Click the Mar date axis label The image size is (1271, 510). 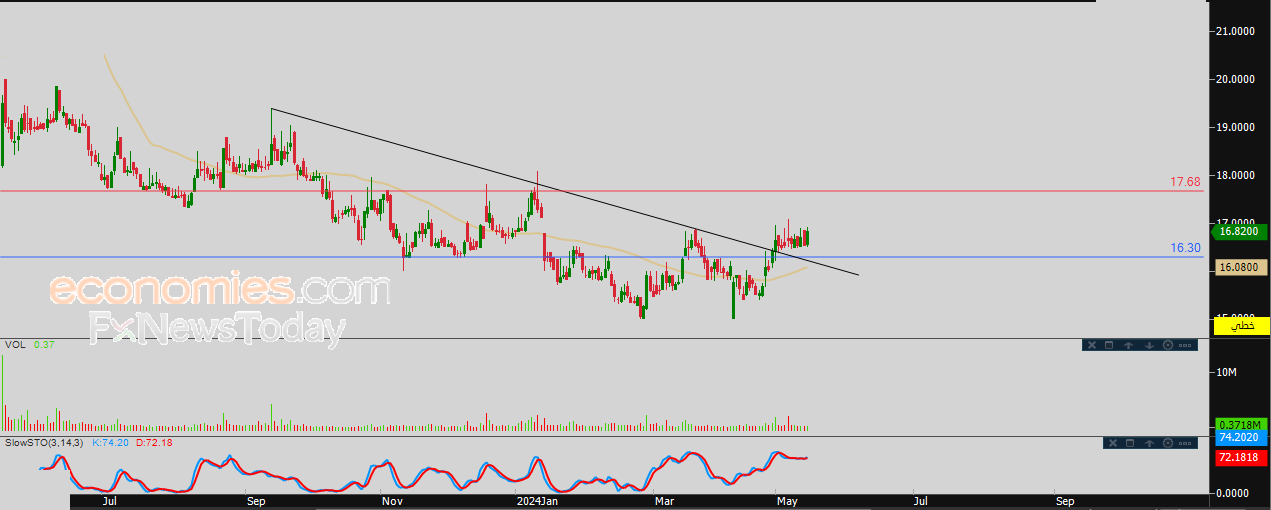665,501
